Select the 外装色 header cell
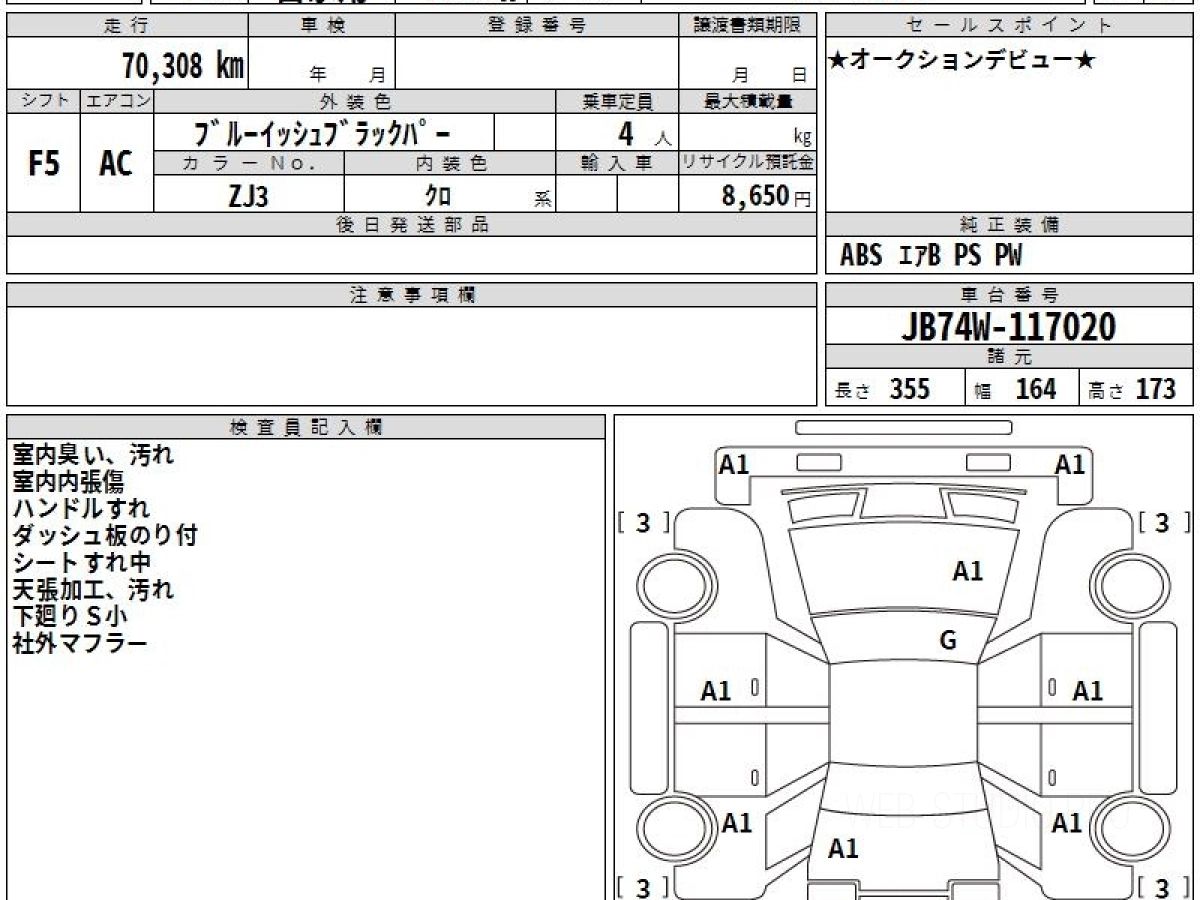The image size is (1200, 900). click(355, 101)
